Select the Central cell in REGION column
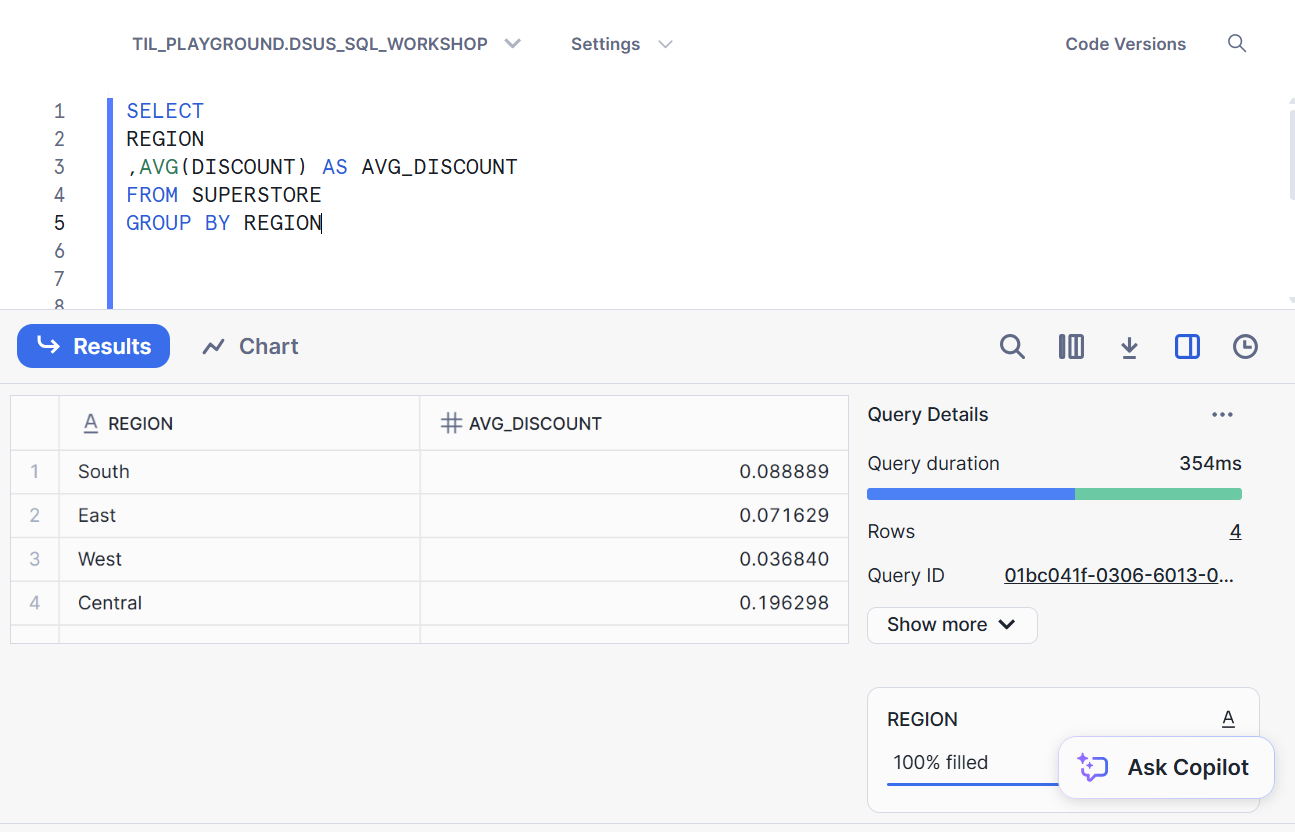 (x=110, y=603)
